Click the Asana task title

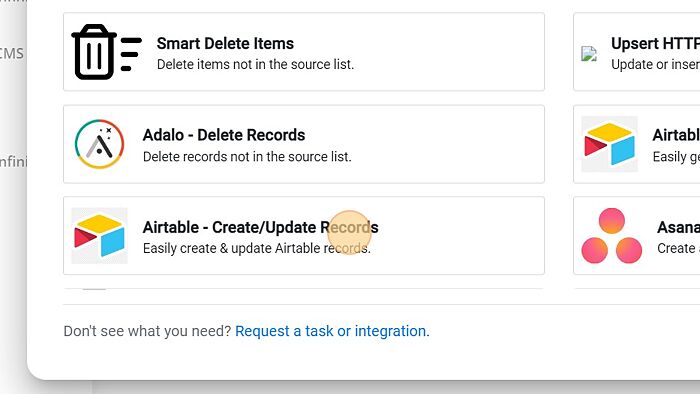[678, 227]
